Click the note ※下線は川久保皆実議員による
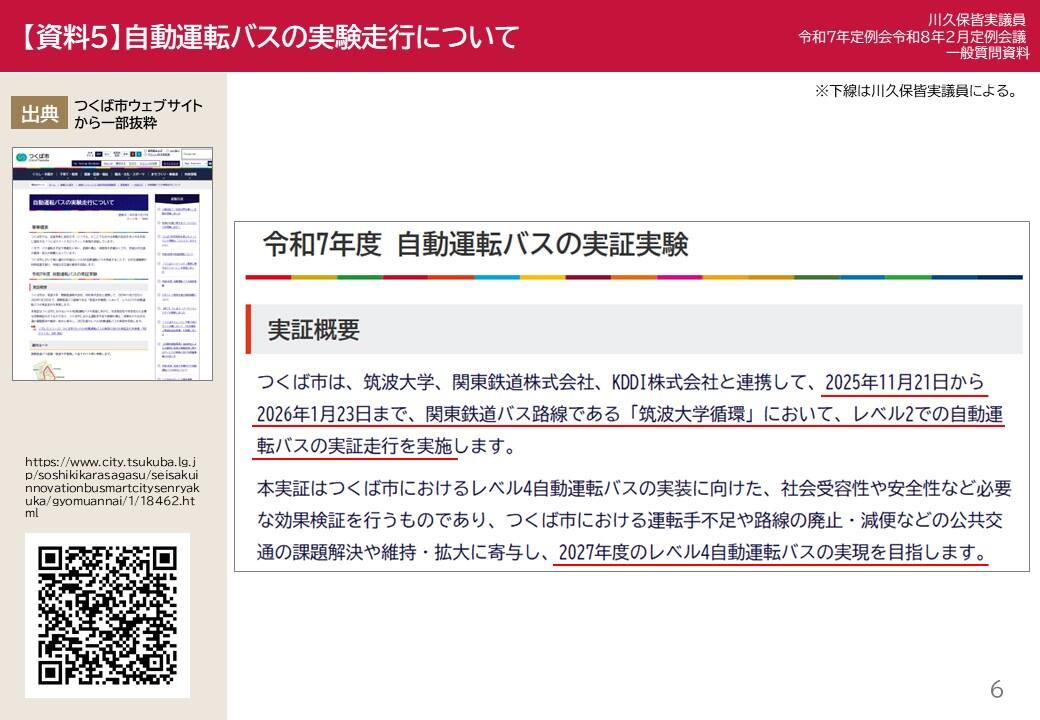 (916, 91)
